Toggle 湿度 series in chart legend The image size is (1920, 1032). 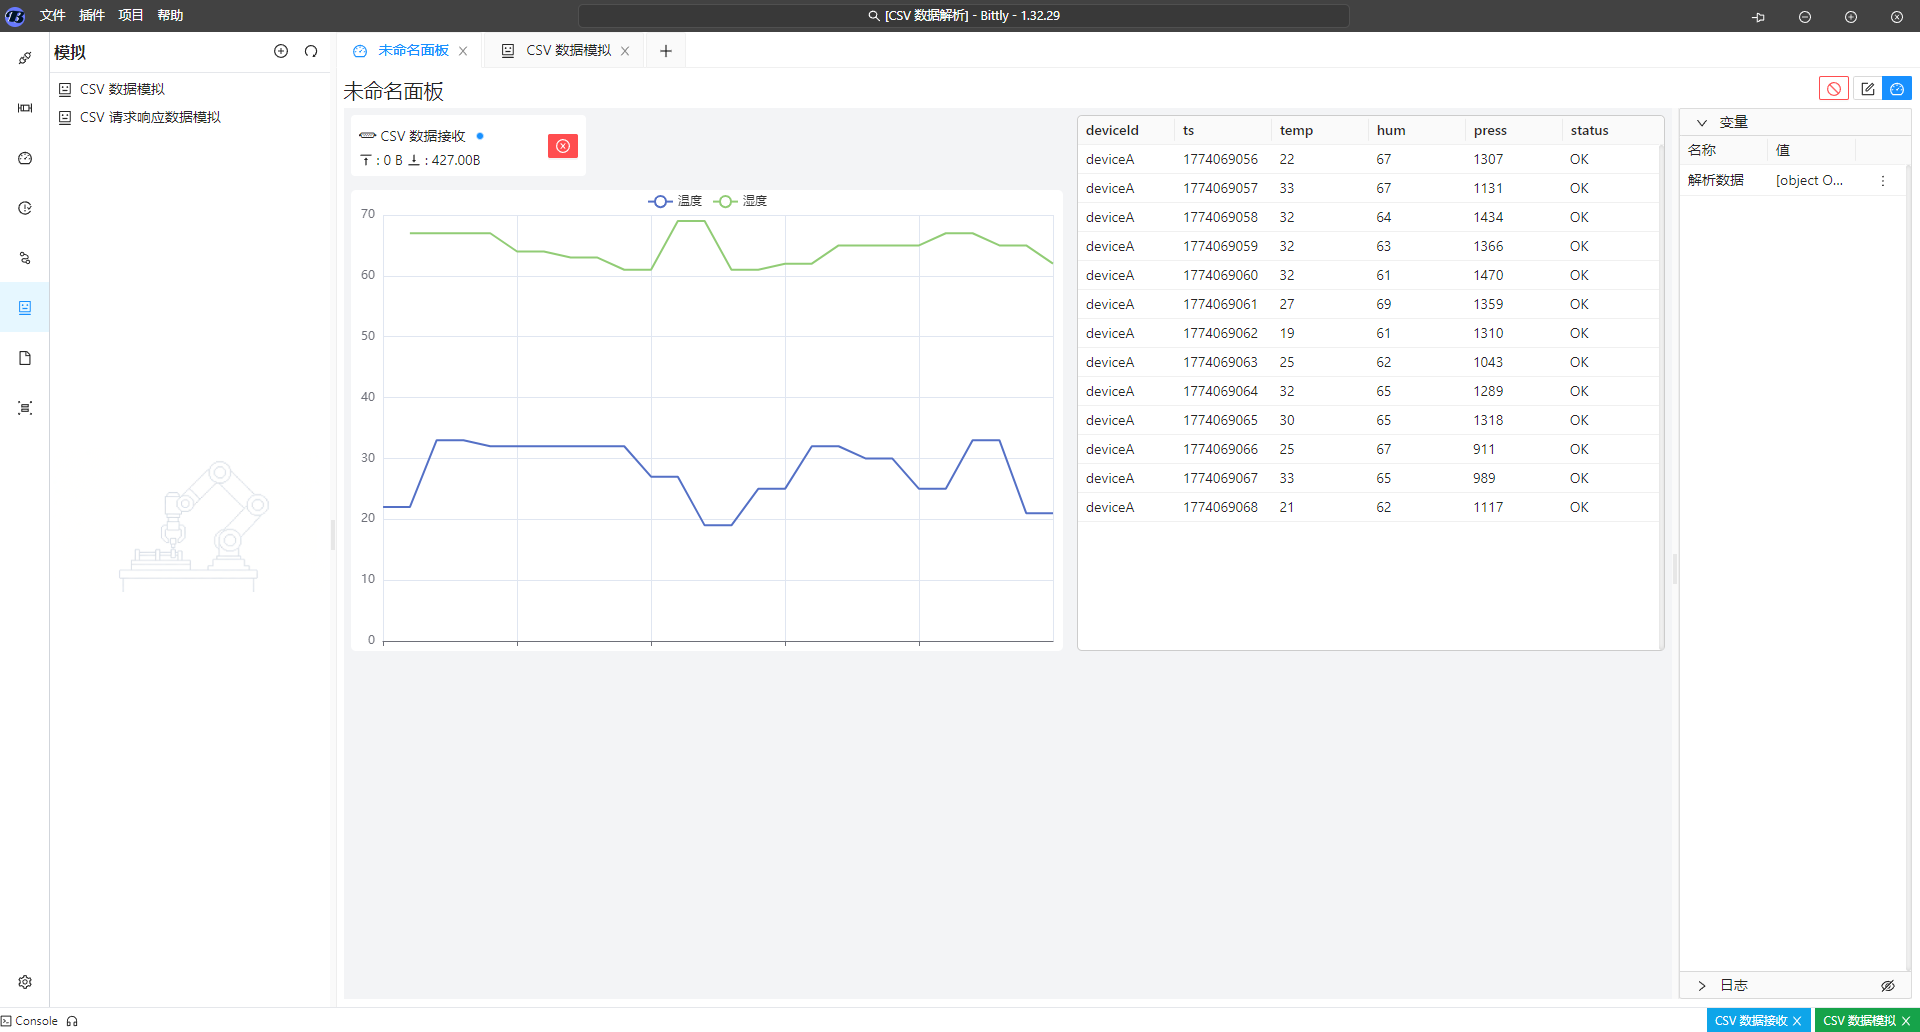click(741, 201)
